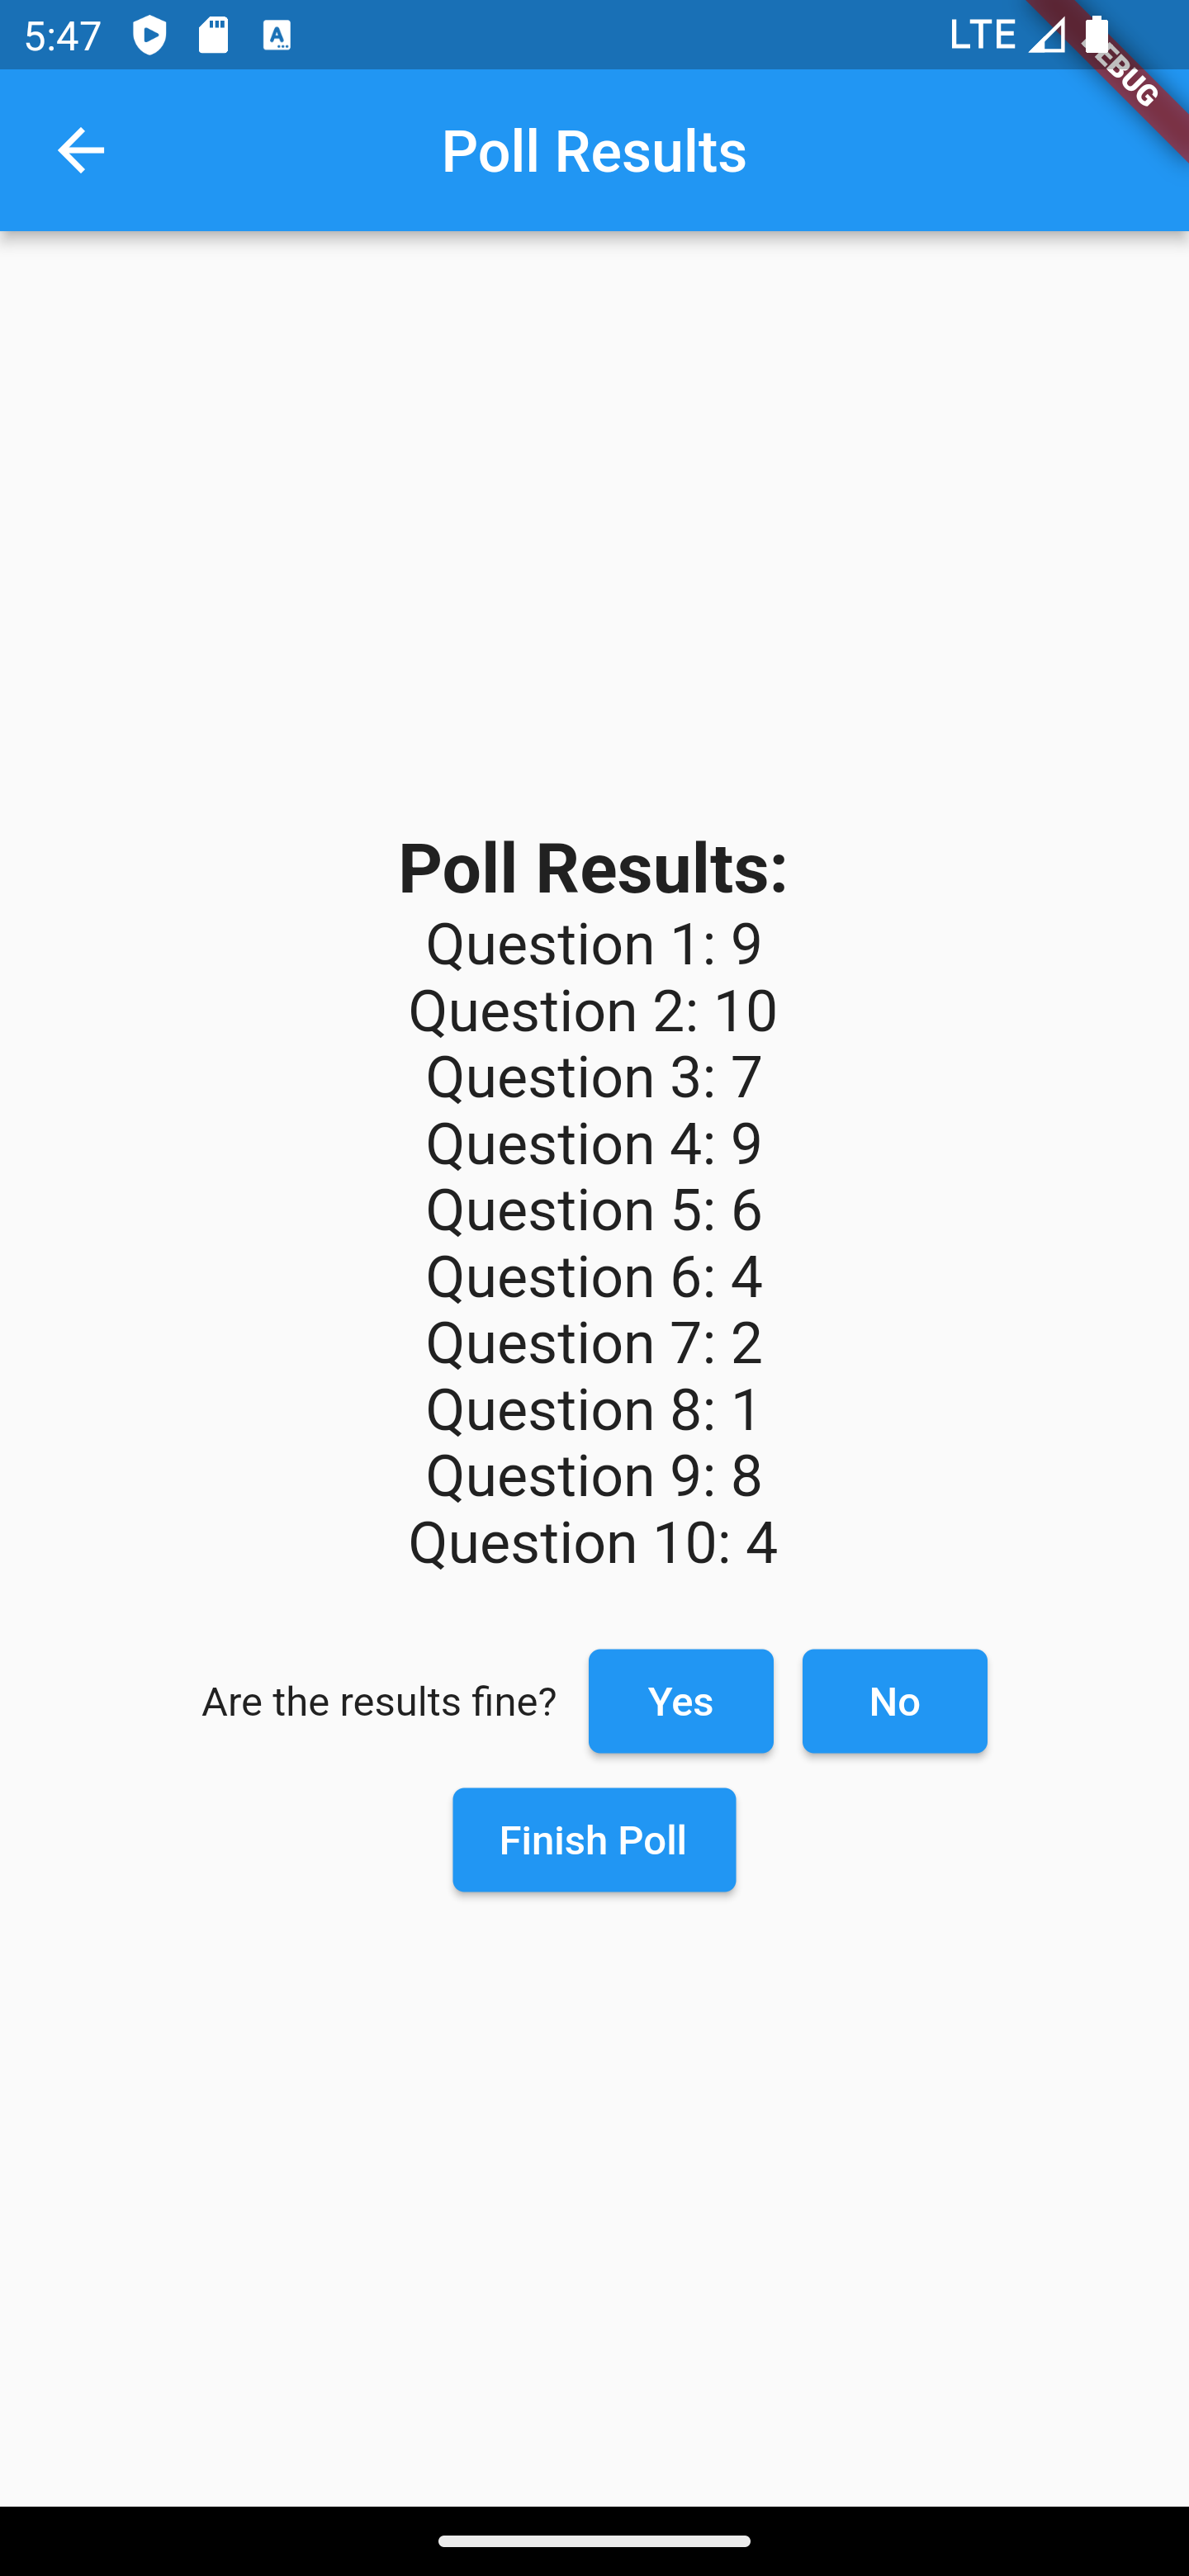This screenshot has width=1189, height=2576.
Task: Tap the battery icon in status bar
Action: [1097, 36]
